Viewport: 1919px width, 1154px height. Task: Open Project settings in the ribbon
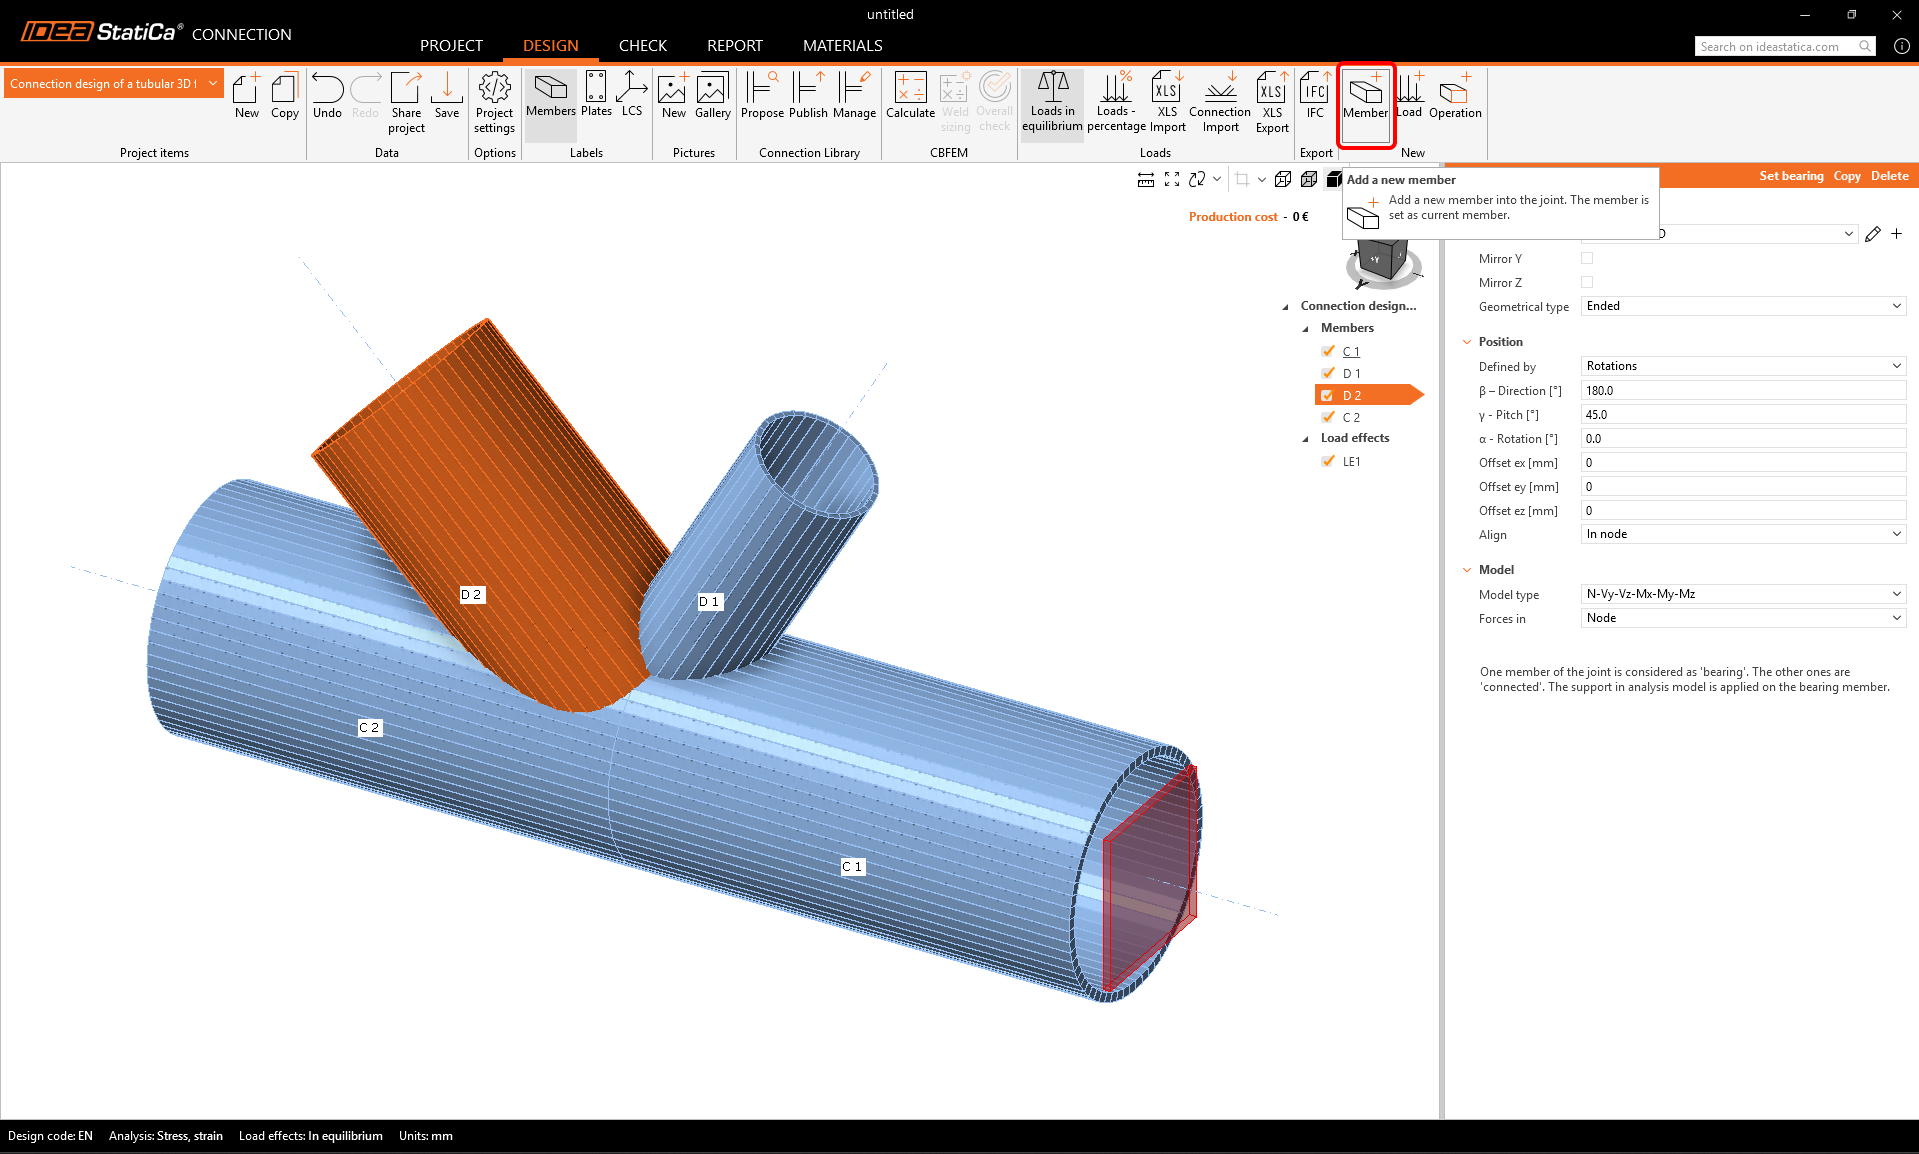pyautogui.click(x=494, y=101)
